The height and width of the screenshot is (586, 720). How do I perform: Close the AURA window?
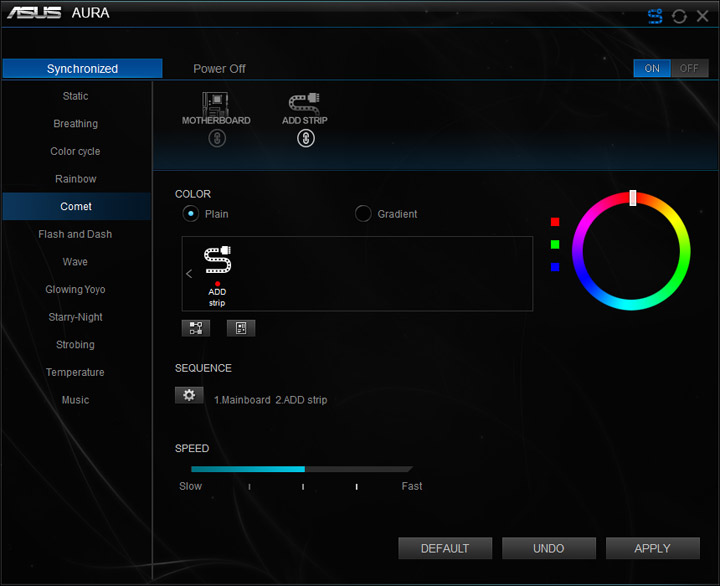(x=702, y=16)
